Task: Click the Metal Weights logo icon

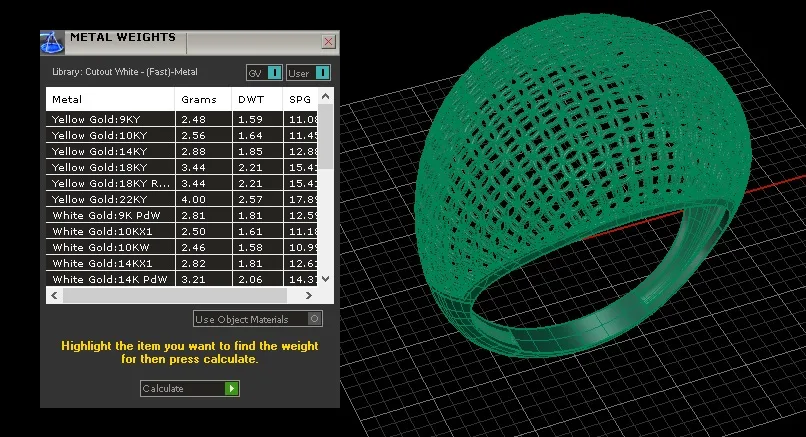Action: click(52, 42)
